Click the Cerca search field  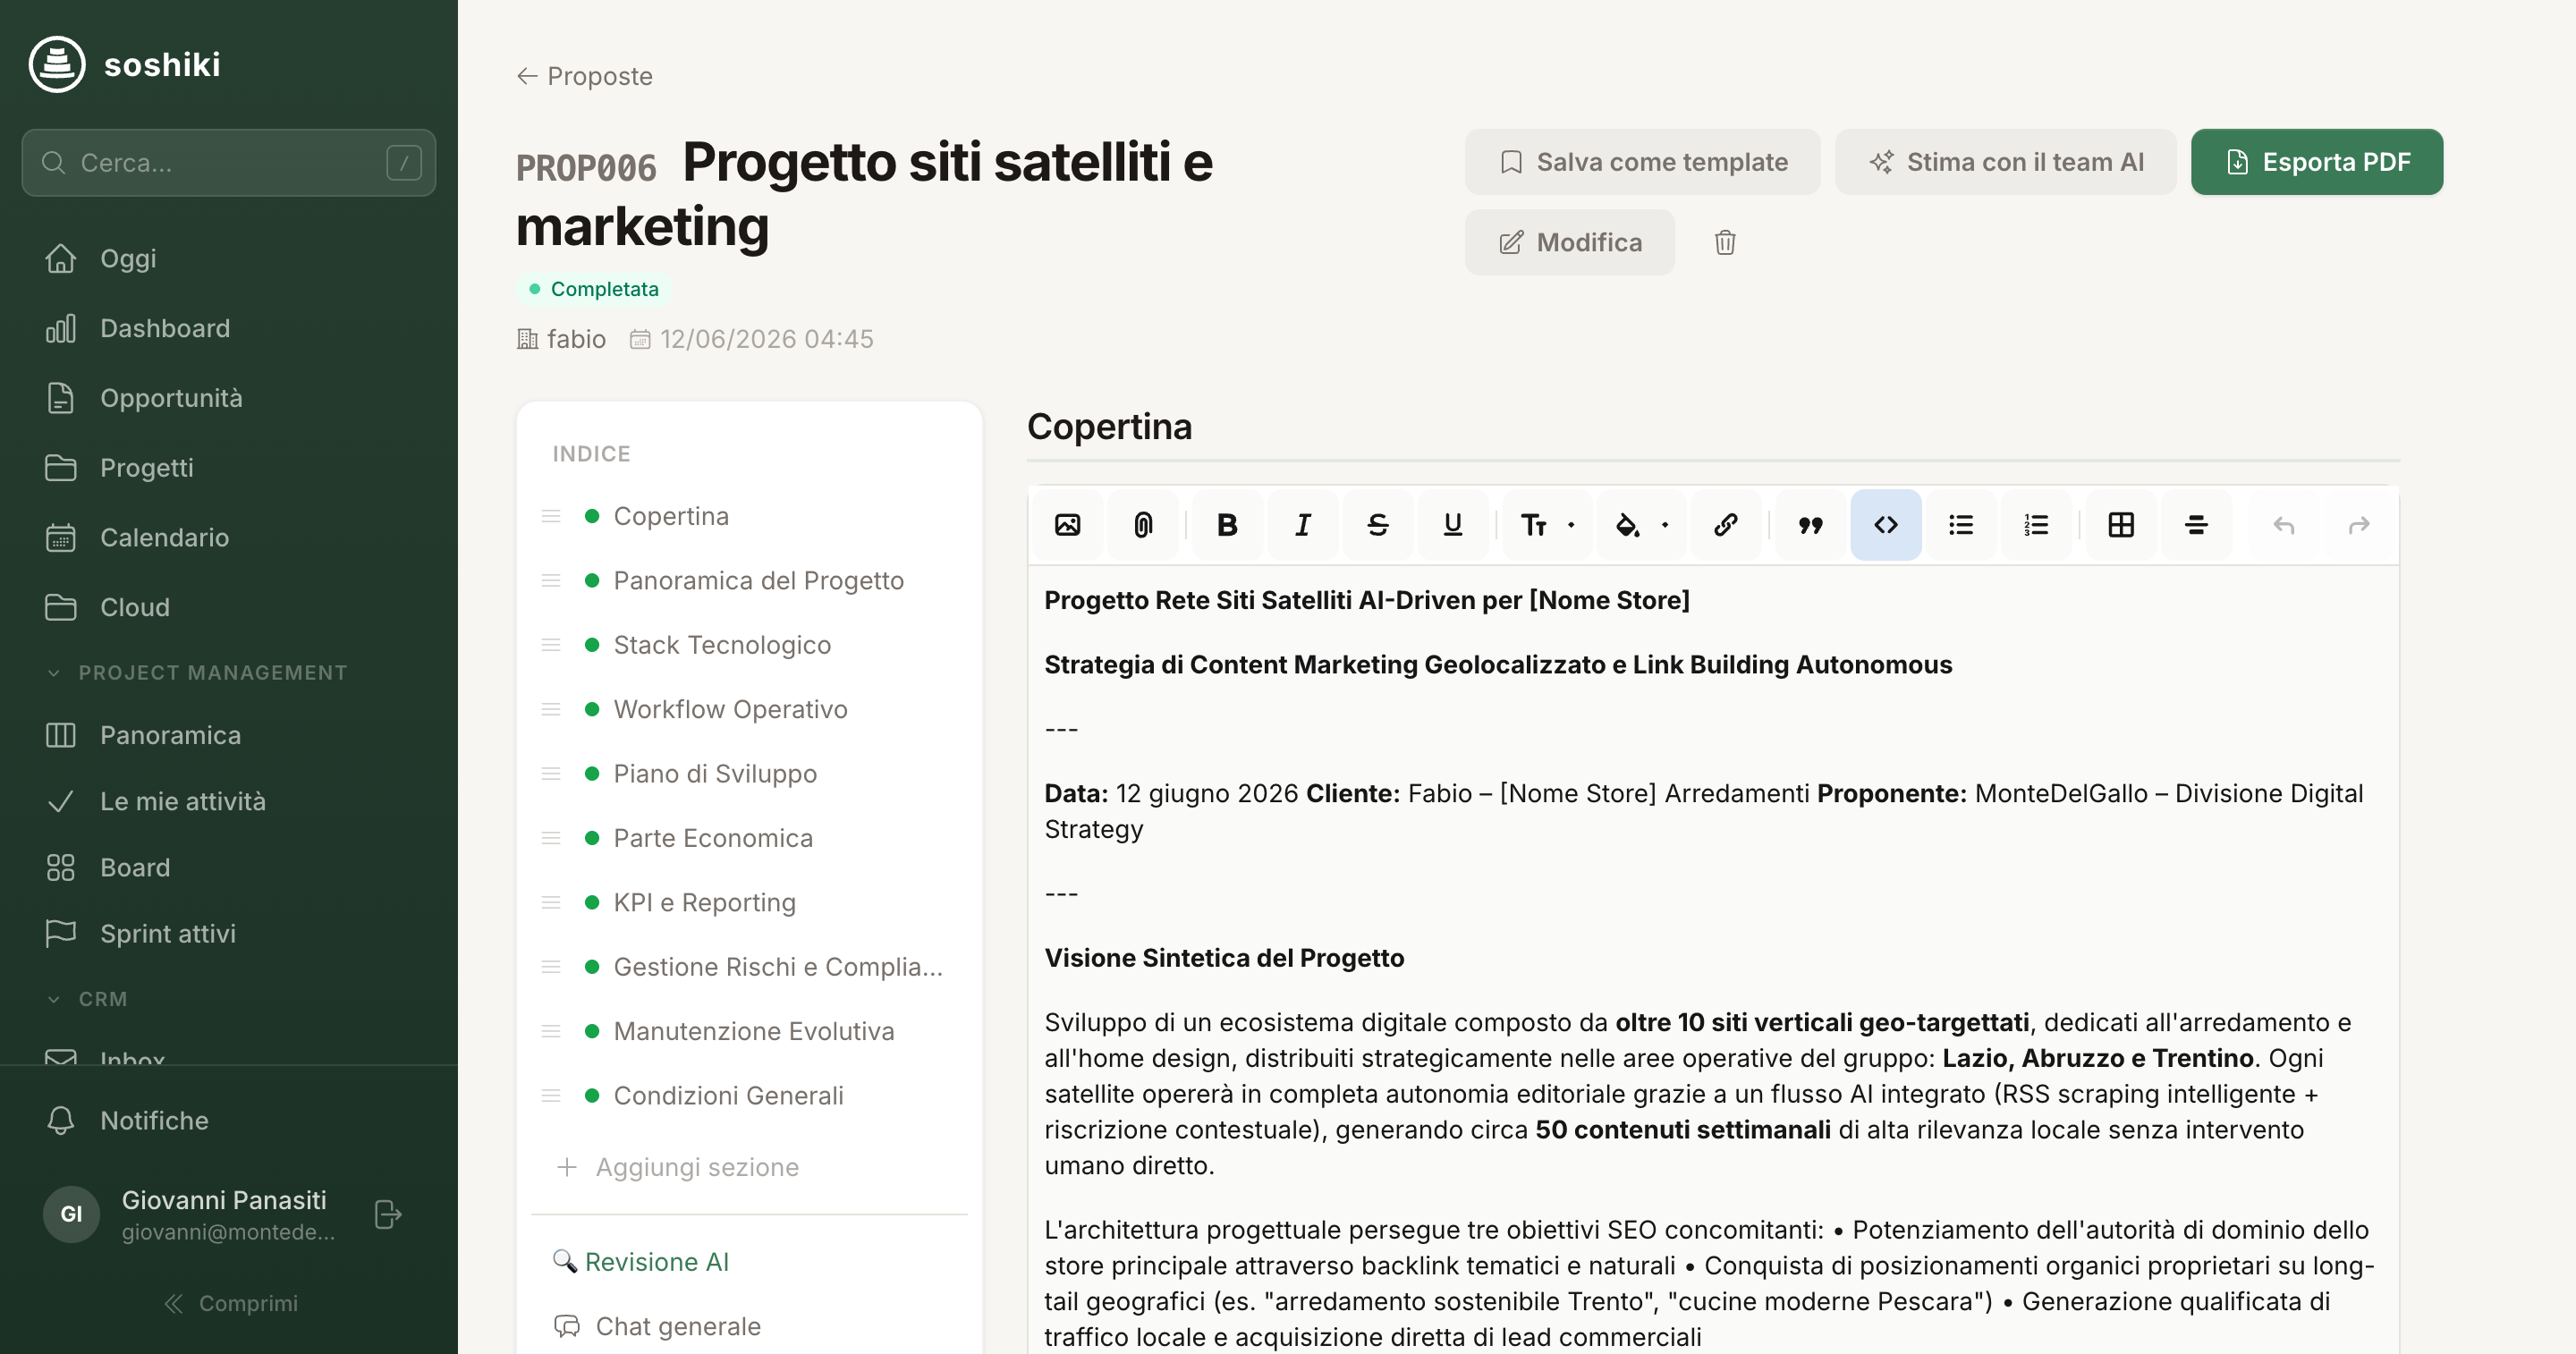[x=228, y=162]
